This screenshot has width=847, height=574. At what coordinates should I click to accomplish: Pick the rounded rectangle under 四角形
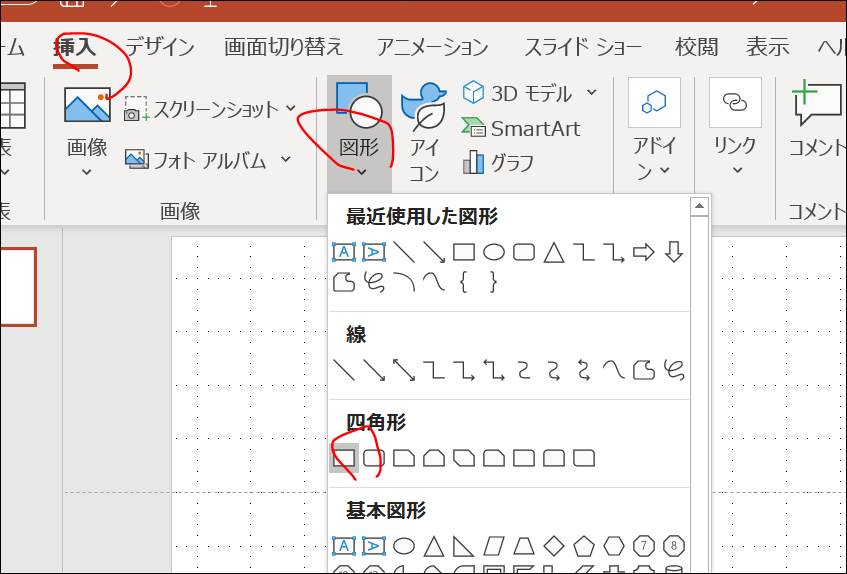[x=374, y=458]
